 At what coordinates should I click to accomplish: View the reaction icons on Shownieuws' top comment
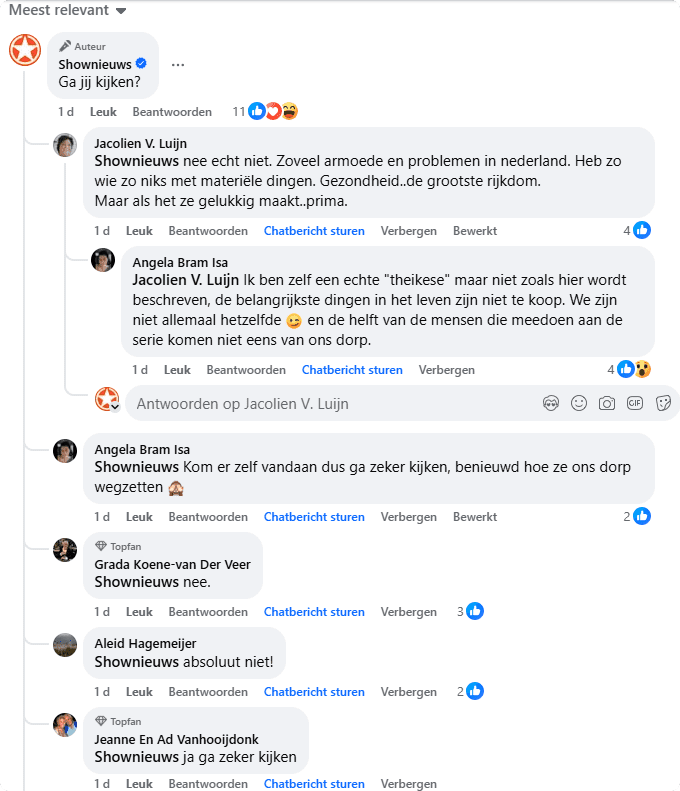pyautogui.click(x=272, y=112)
